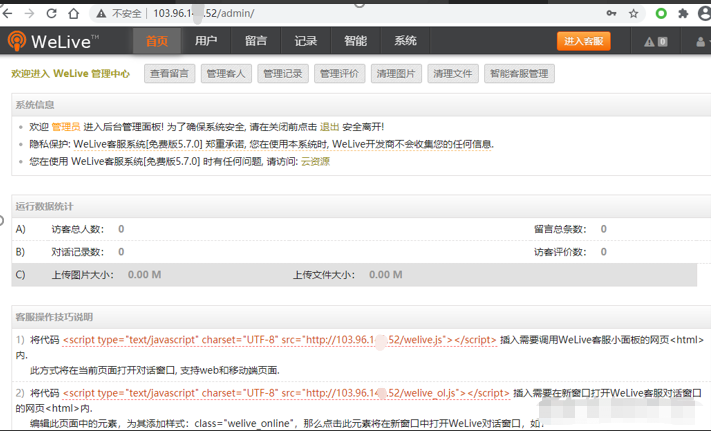Click the 退出 logout link
Image resolution: width=711 pixels, height=431 pixels.
(x=330, y=127)
